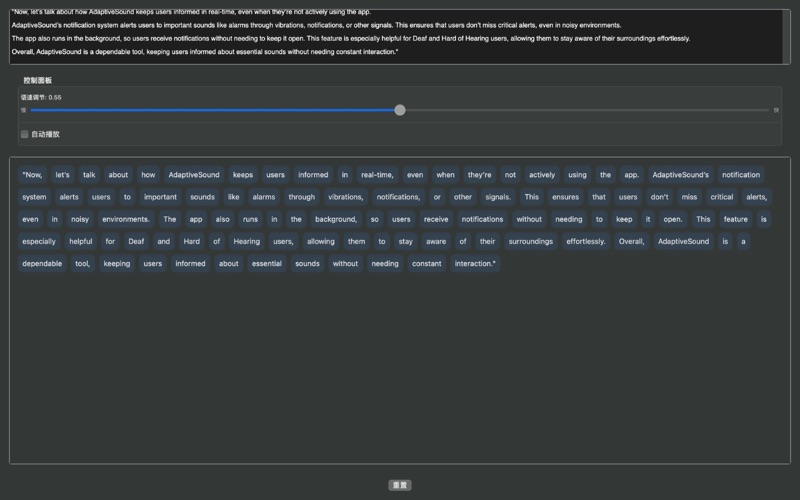Select the "environments." word chip
800x500 pixels.
tap(126, 219)
